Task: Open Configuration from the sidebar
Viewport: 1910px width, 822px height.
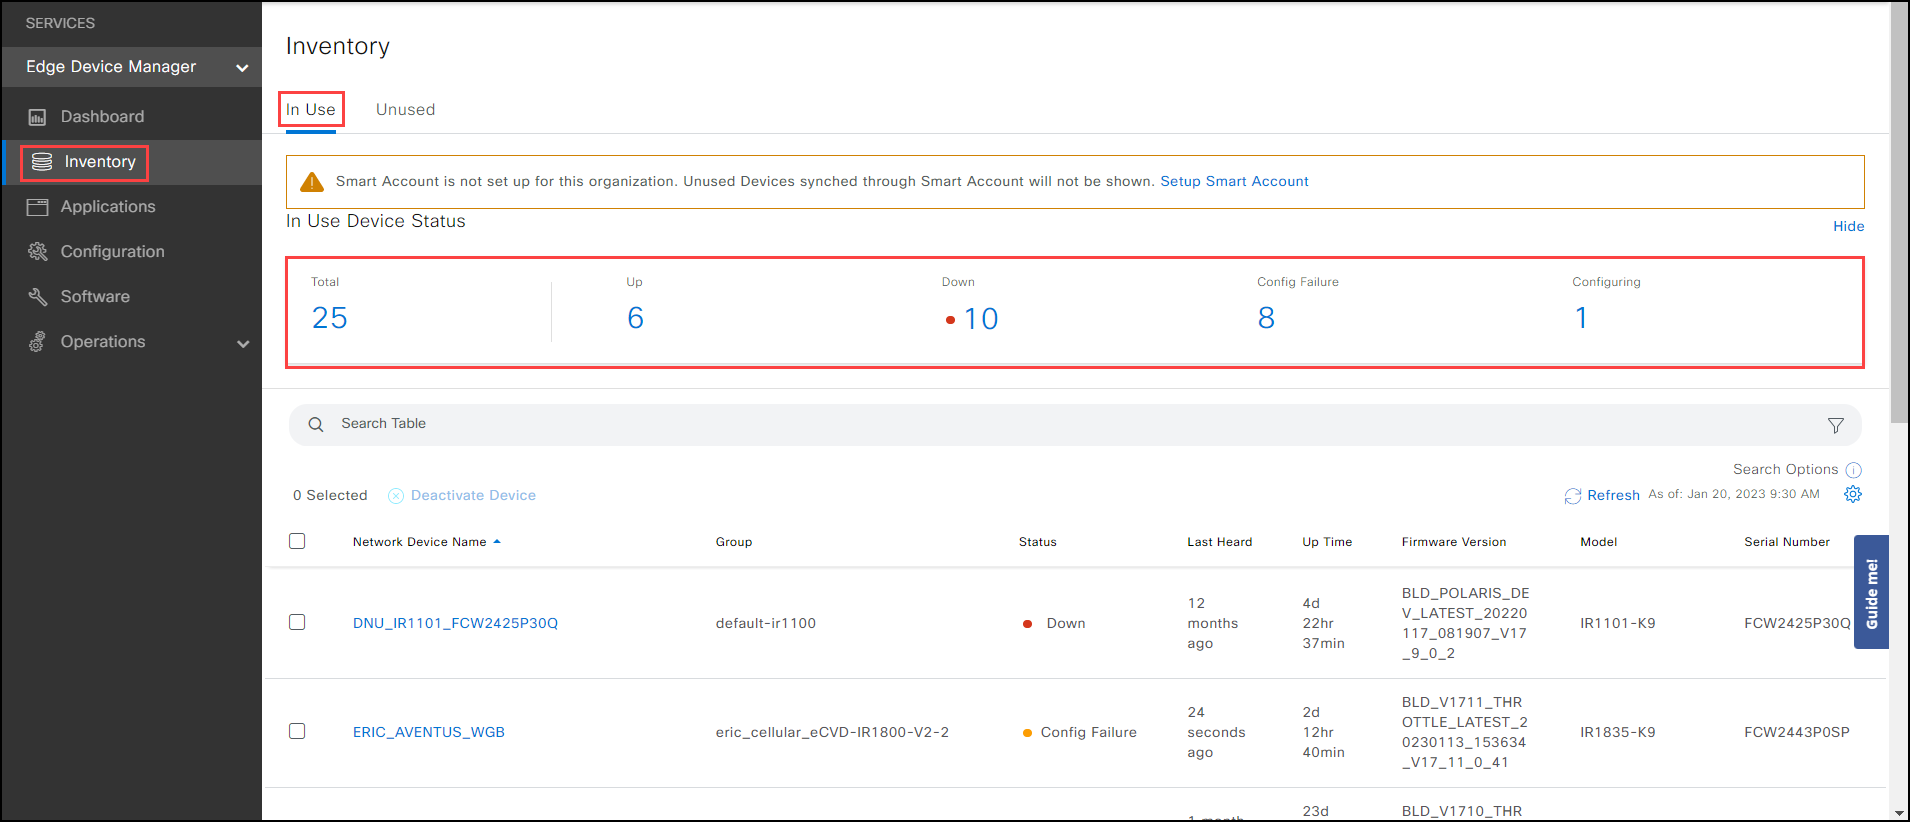Action: pyautogui.click(x=113, y=252)
